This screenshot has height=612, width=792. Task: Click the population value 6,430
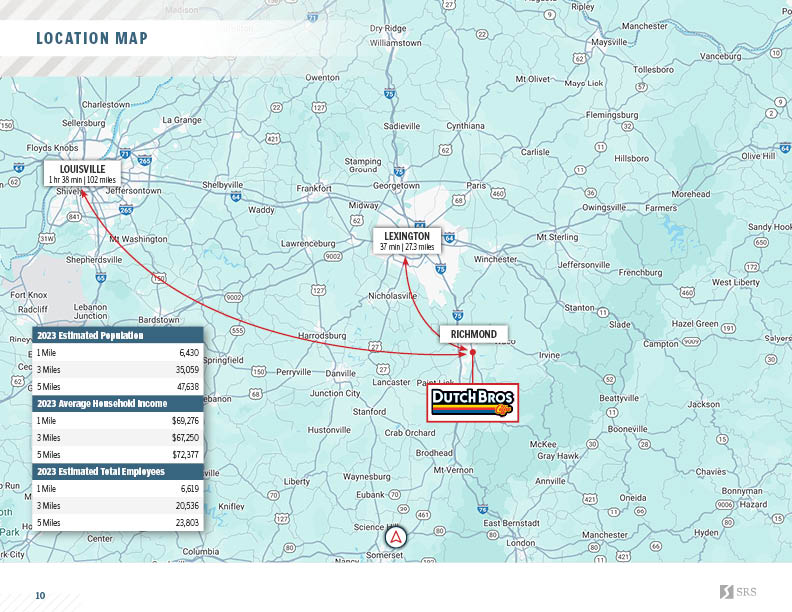coord(189,352)
